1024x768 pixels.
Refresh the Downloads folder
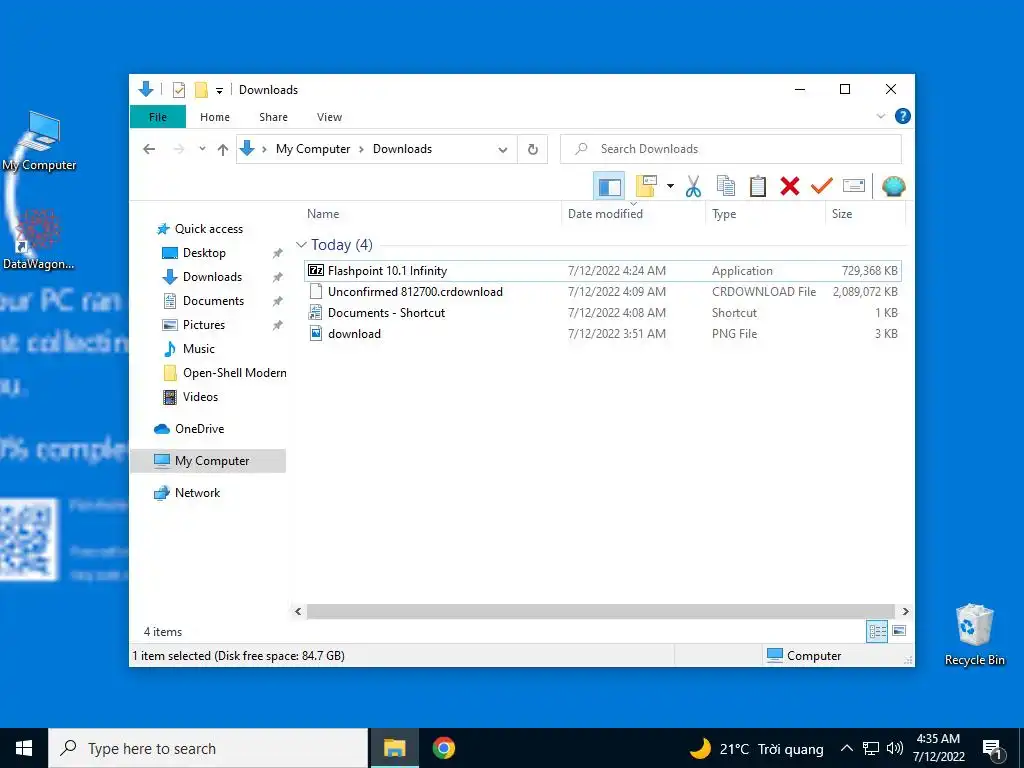coord(533,150)
